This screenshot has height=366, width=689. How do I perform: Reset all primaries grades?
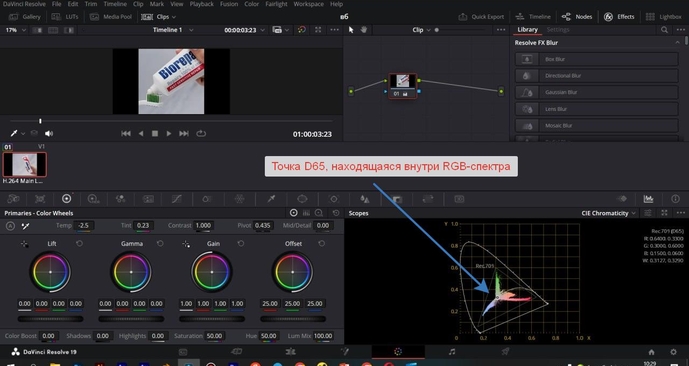(x=336, y=213)
